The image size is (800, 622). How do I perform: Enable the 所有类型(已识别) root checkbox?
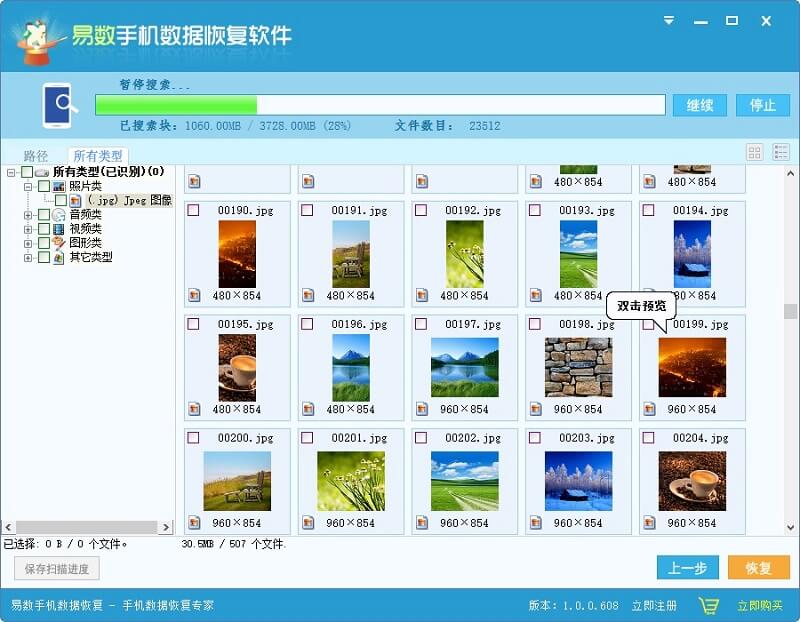point(27,171)
